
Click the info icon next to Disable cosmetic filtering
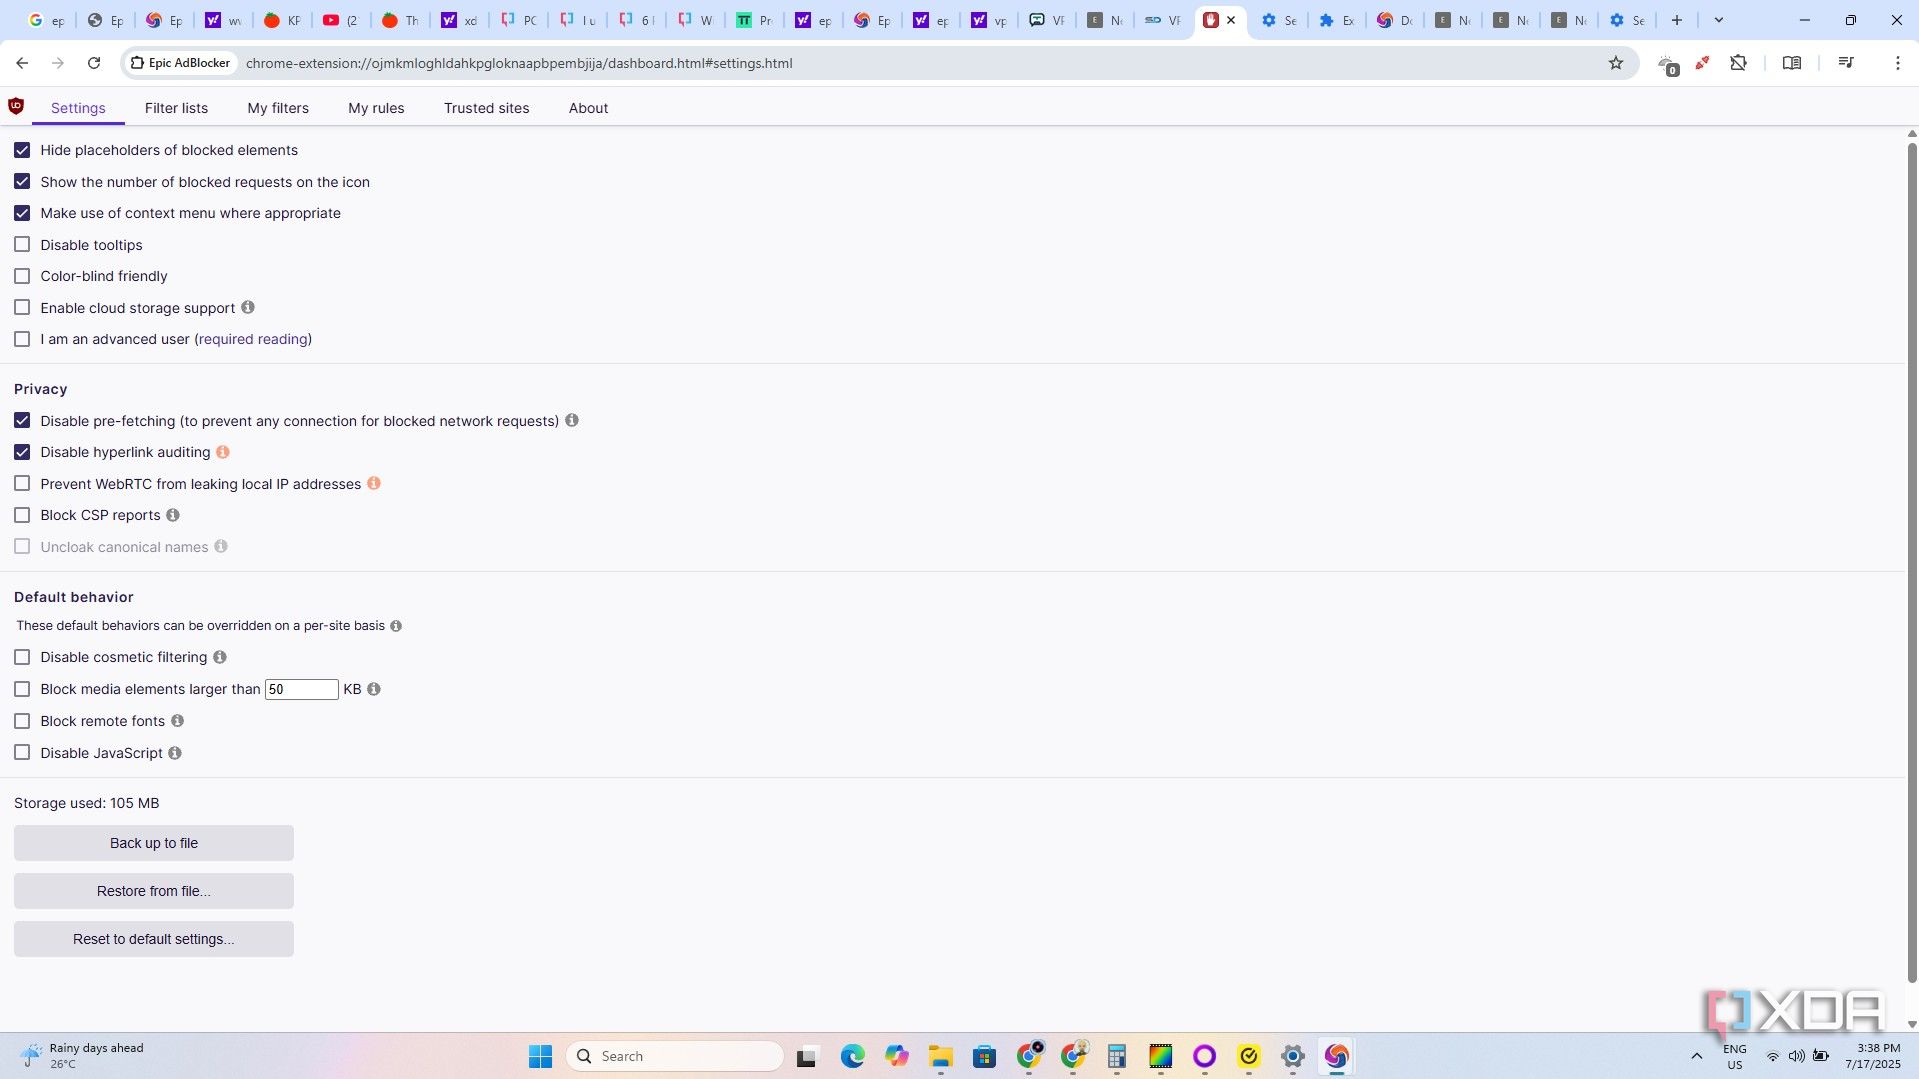click(220, 657)
